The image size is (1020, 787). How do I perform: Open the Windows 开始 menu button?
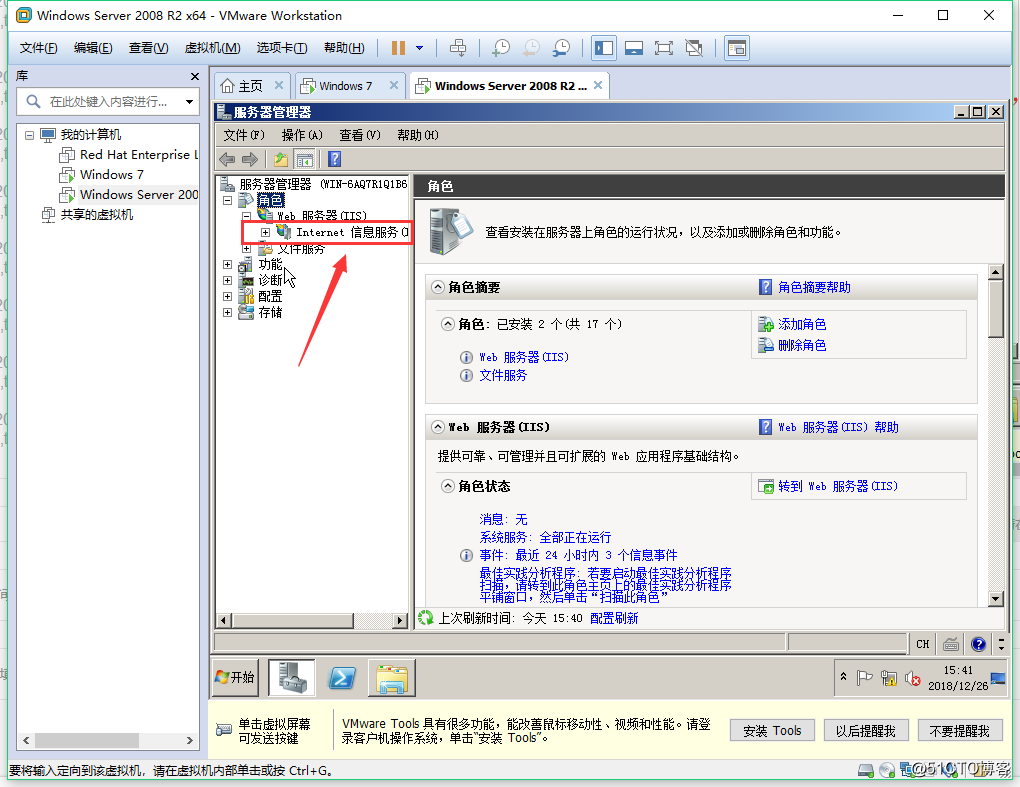pos(235,677)
